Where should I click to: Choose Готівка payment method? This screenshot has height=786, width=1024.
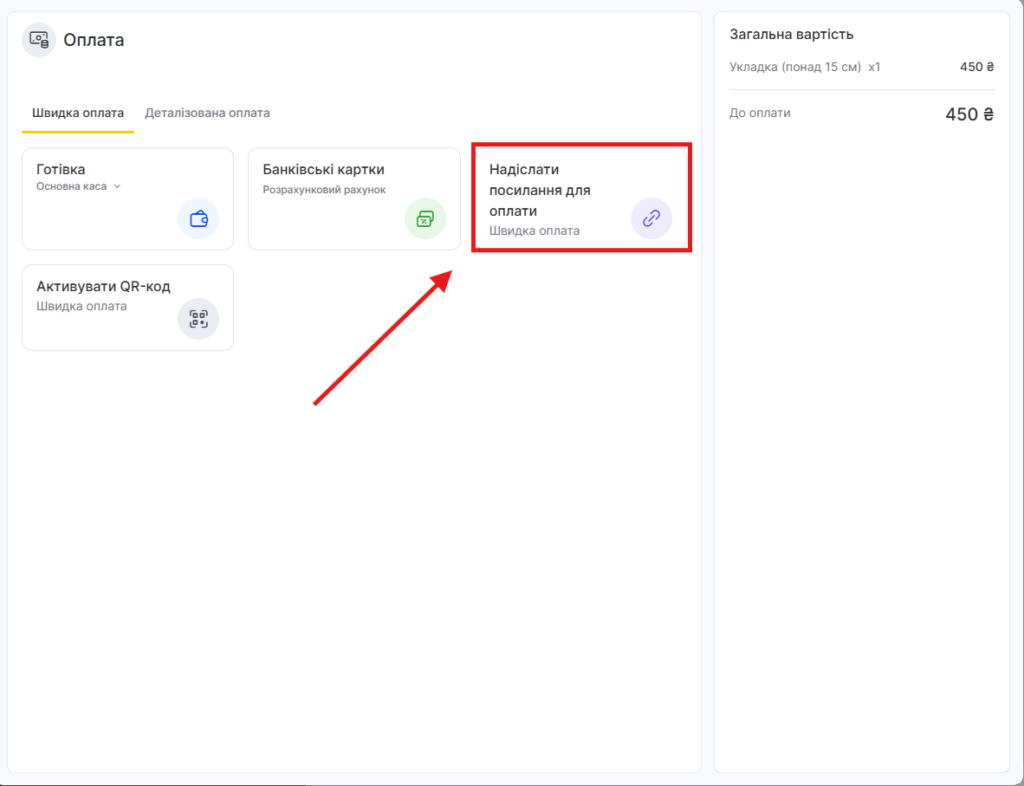[x=128, y=198]
